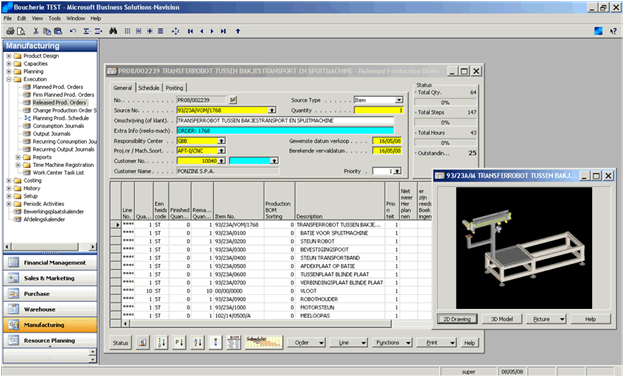Open the Source No. lookup arrow
625x377 pixels.
pyautogui.click(x=272, y=110)
